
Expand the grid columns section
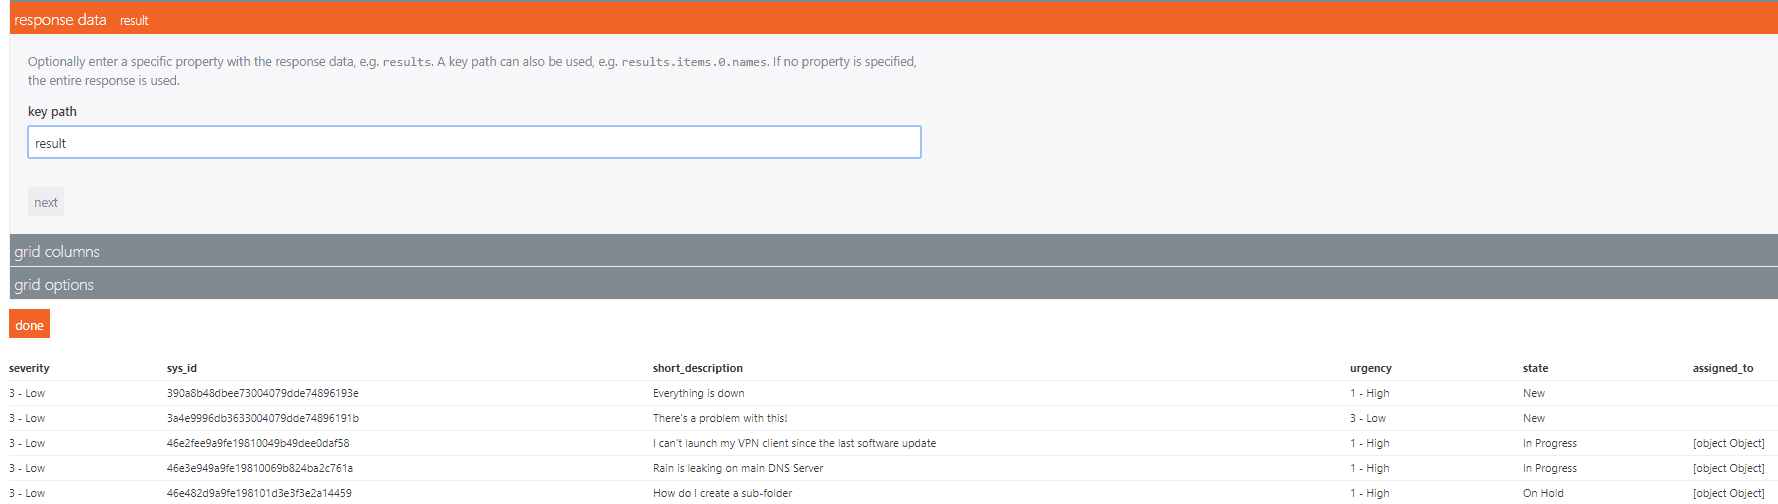point(893,251)
